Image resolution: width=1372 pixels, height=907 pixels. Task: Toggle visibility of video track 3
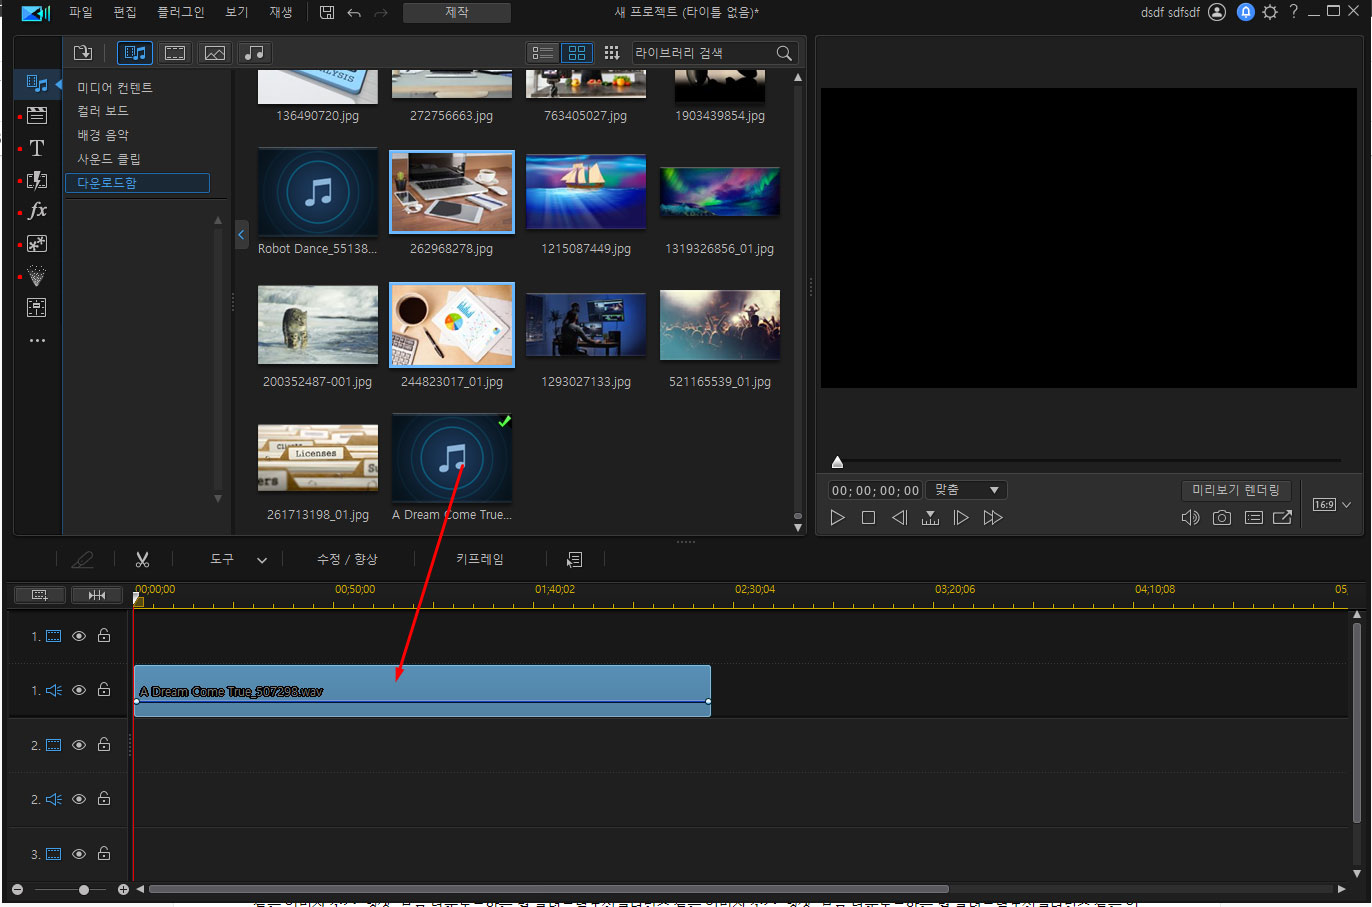point(79,854)
